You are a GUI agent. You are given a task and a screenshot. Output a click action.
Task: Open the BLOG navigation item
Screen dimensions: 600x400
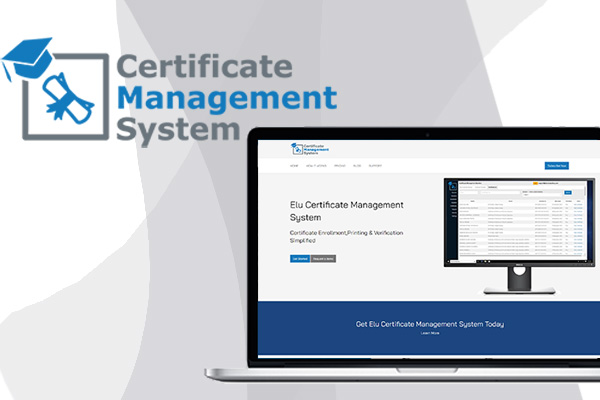click(x=357, y=166)
